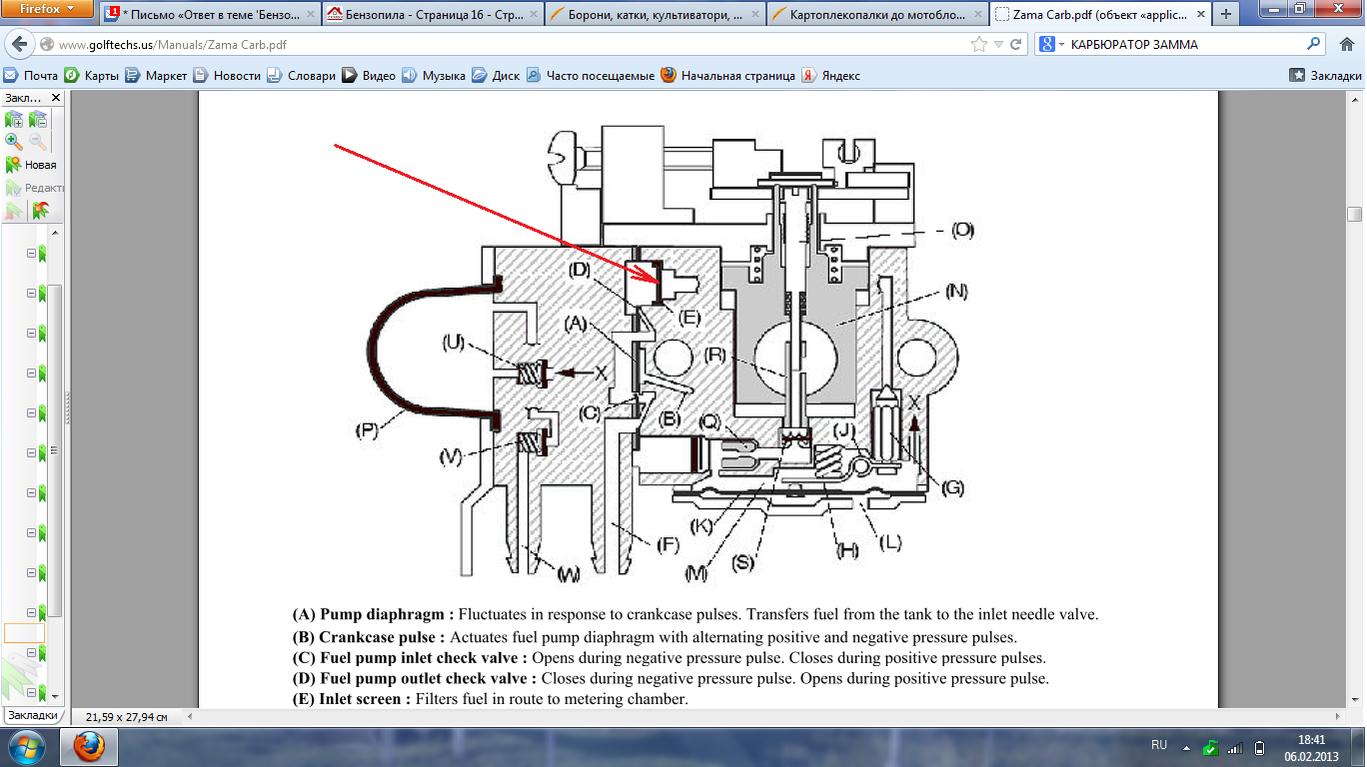Click the zoom-in bookmark text icon

pyautogui.click(x=14, y=142)
